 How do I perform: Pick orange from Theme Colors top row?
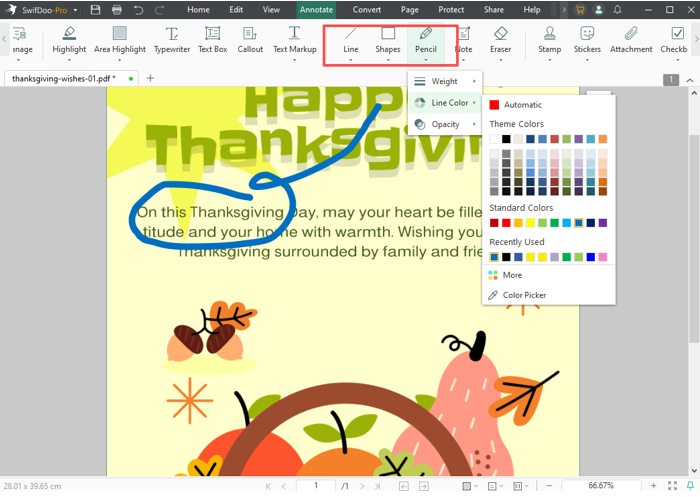(x=603, y=139)
